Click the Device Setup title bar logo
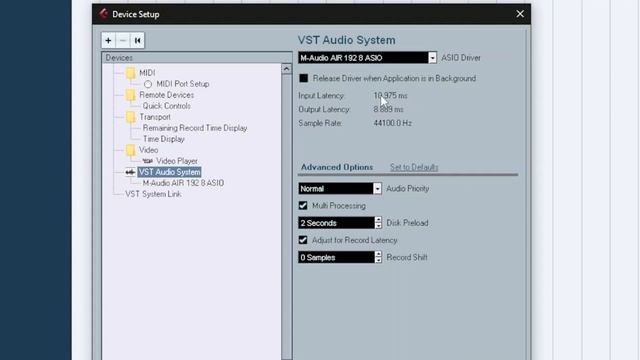The width and height of the screenshot is (640, 360). coord(103,14)
